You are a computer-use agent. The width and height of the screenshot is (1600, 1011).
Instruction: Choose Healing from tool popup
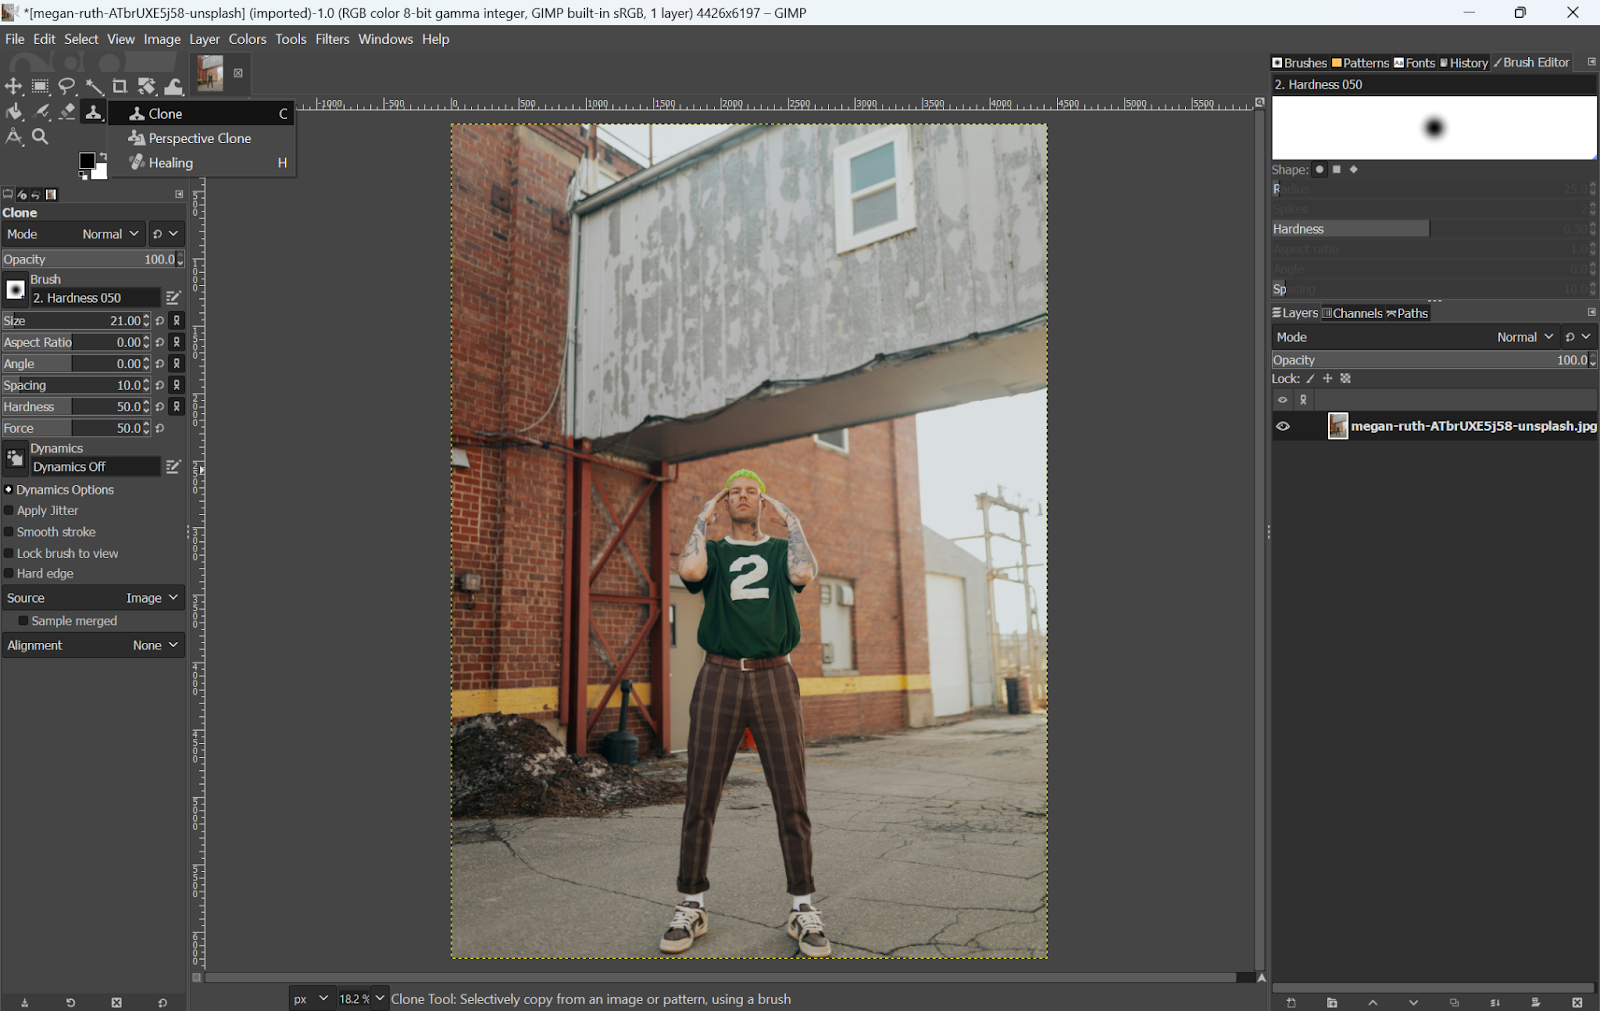coord(201,163)
